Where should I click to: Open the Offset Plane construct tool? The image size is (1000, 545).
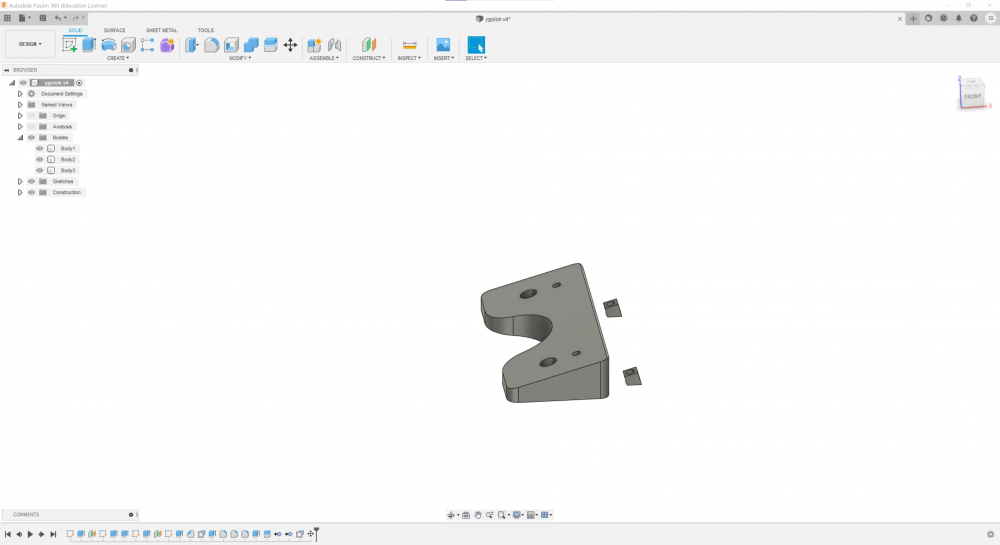pyautogui.click(x=369, y=45)
